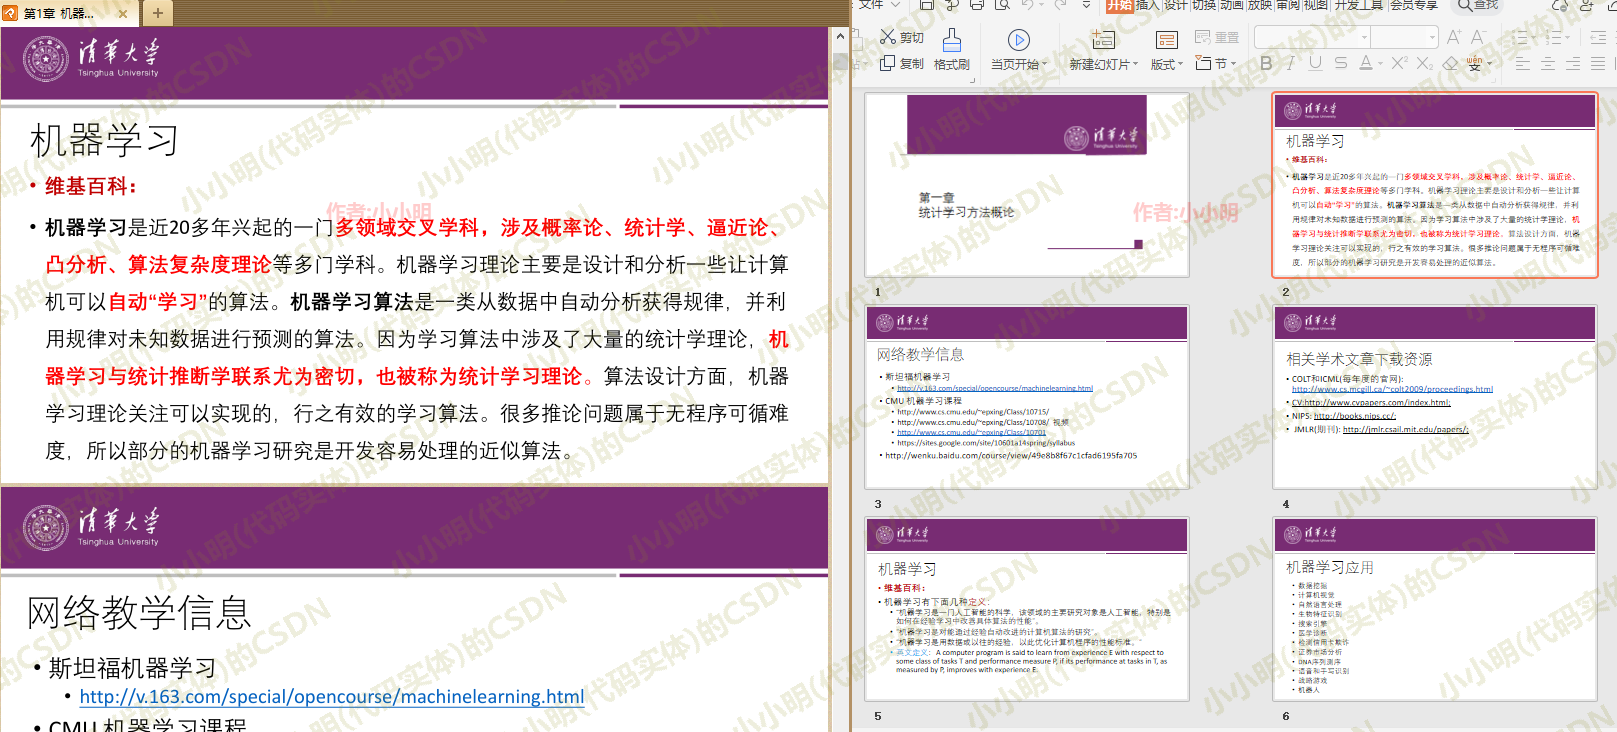The image size is (1617, 732).
Task: Click the slide Layout (版式) icon
Action: tap(1166, 40)
